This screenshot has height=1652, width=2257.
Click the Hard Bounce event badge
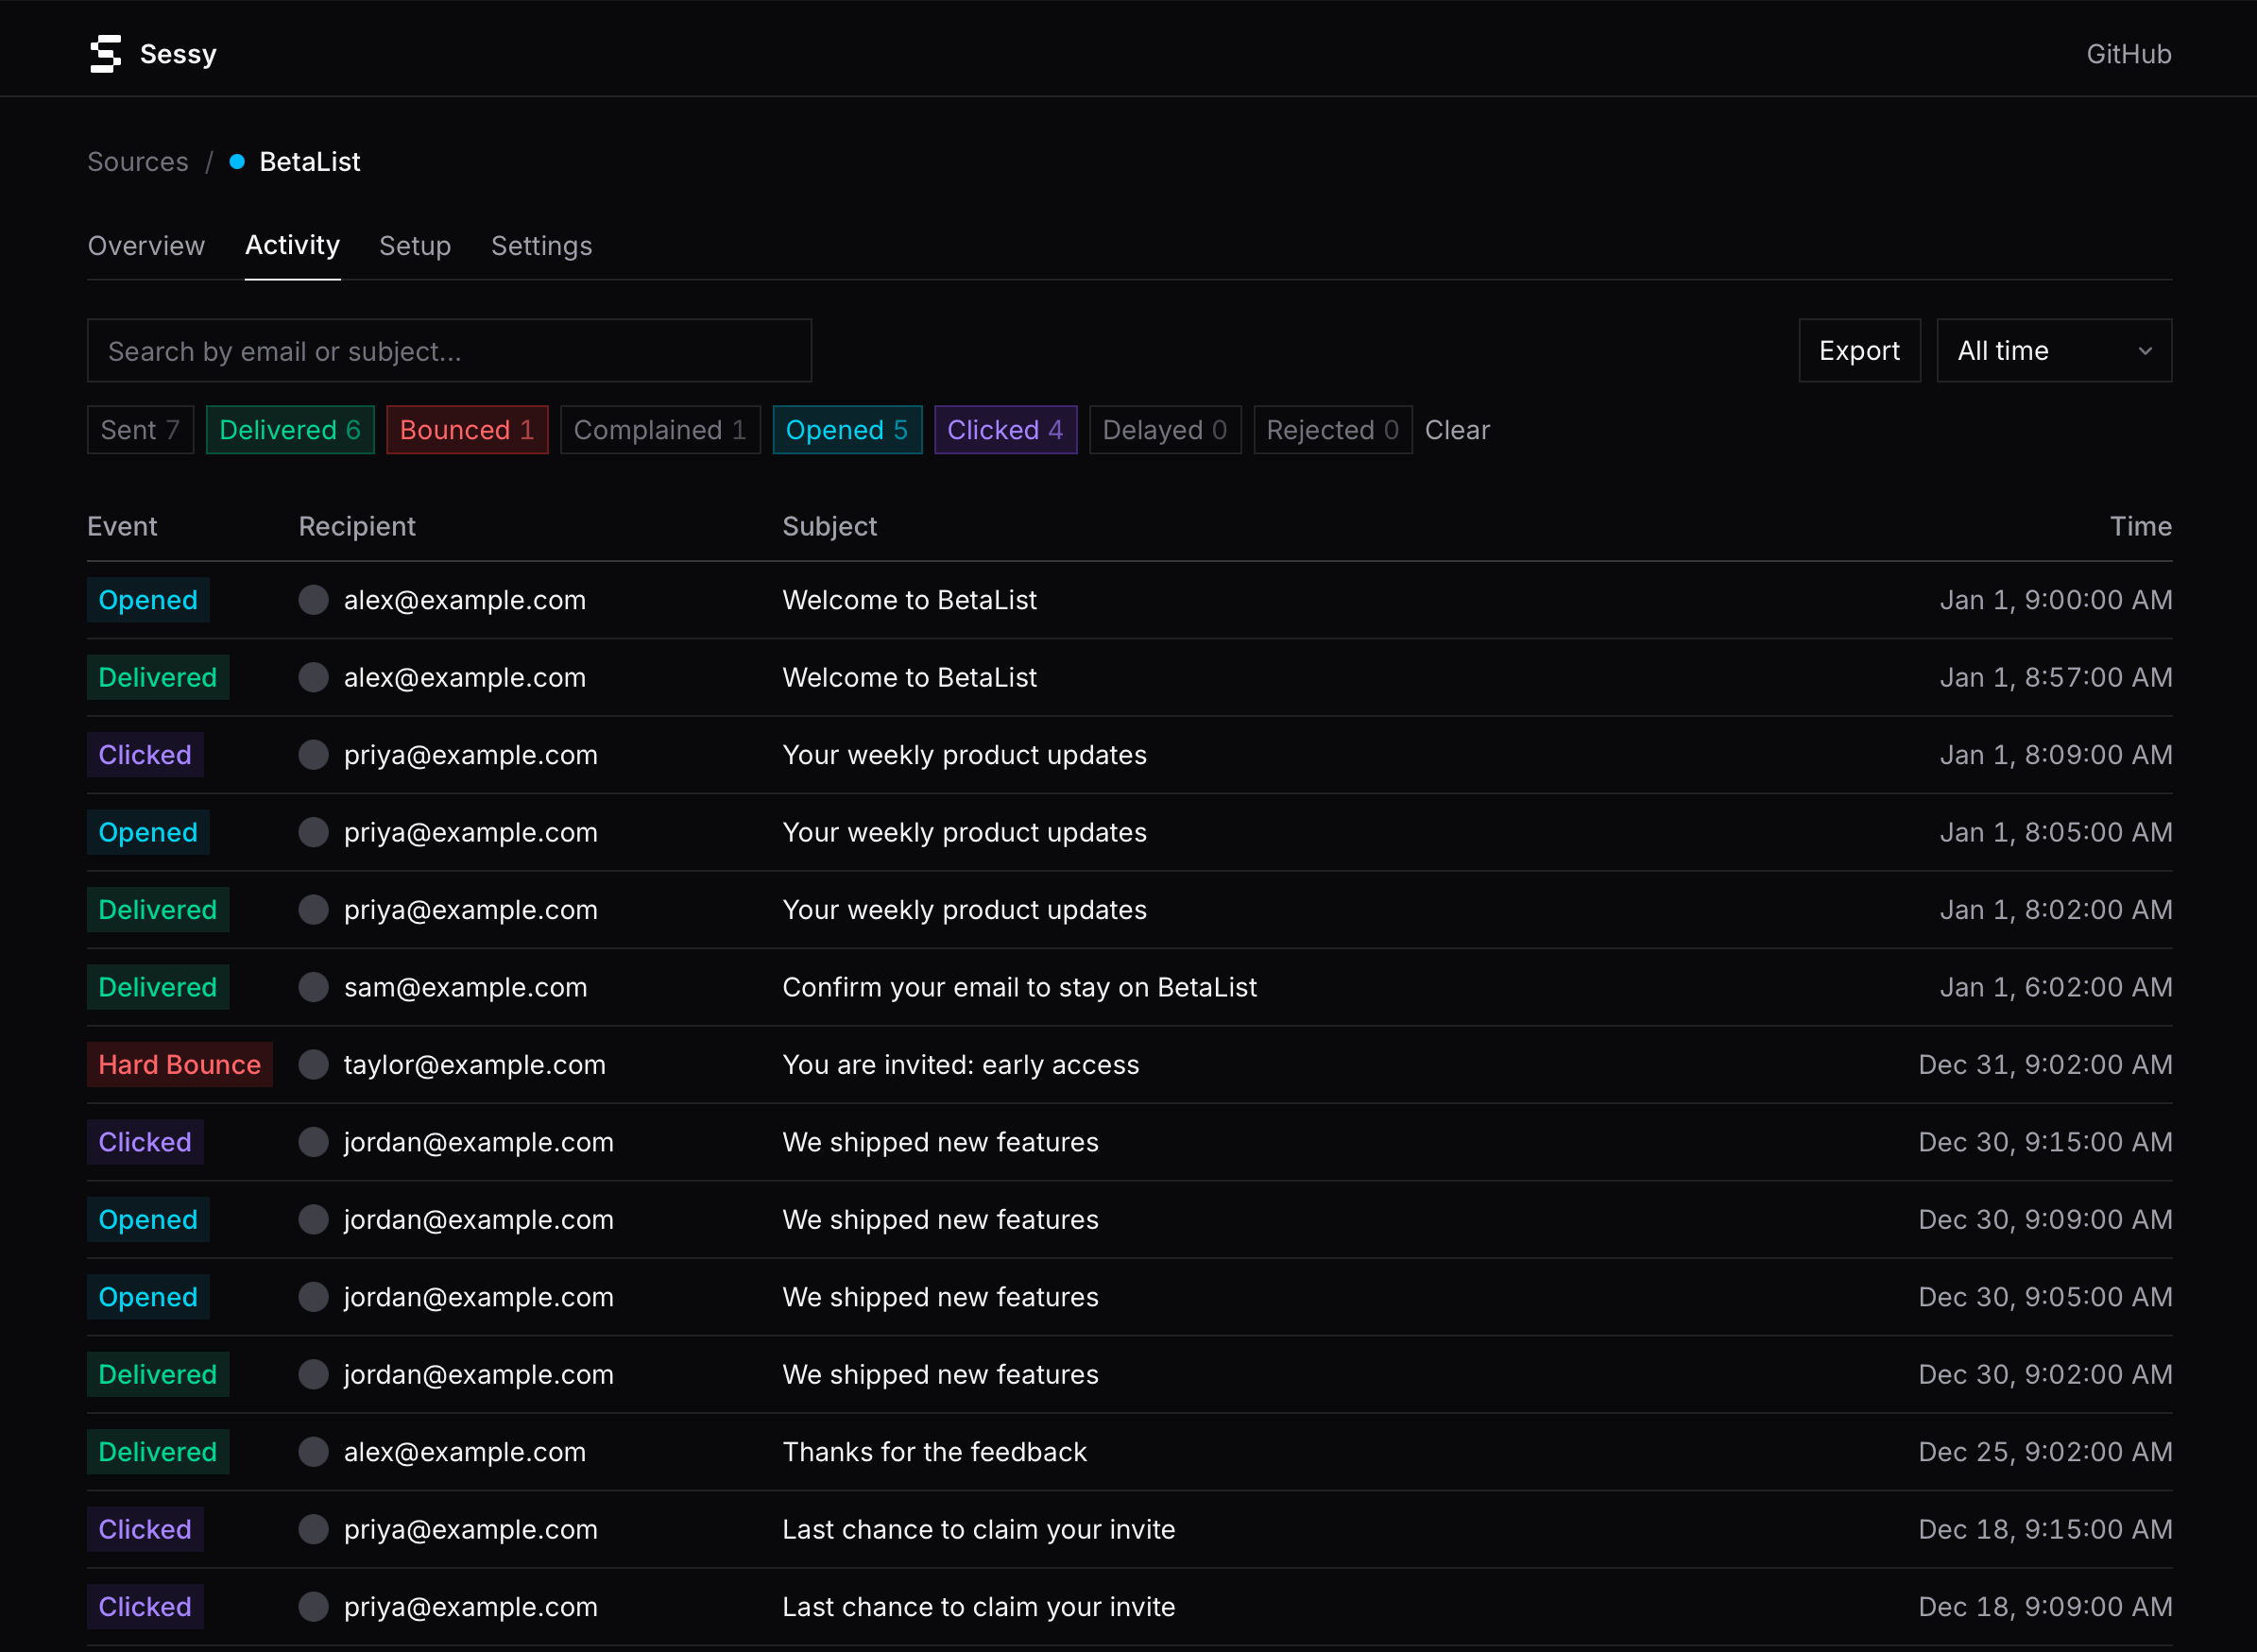coord(180,1064)
